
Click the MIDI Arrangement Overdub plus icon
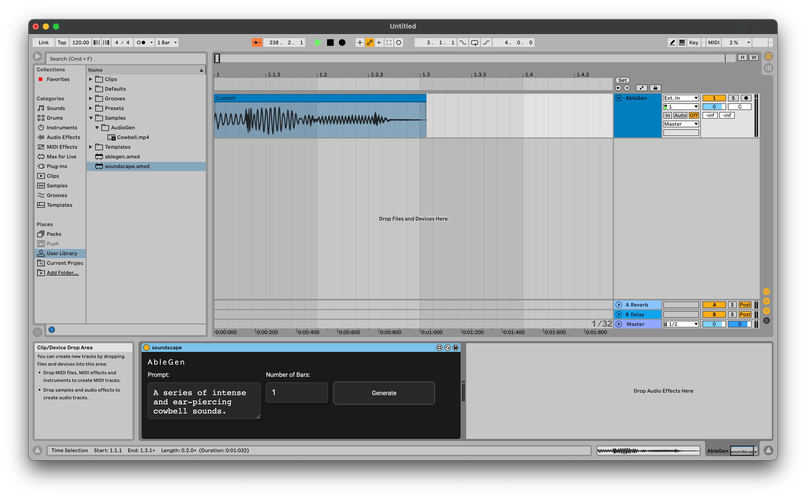point(359,43)
